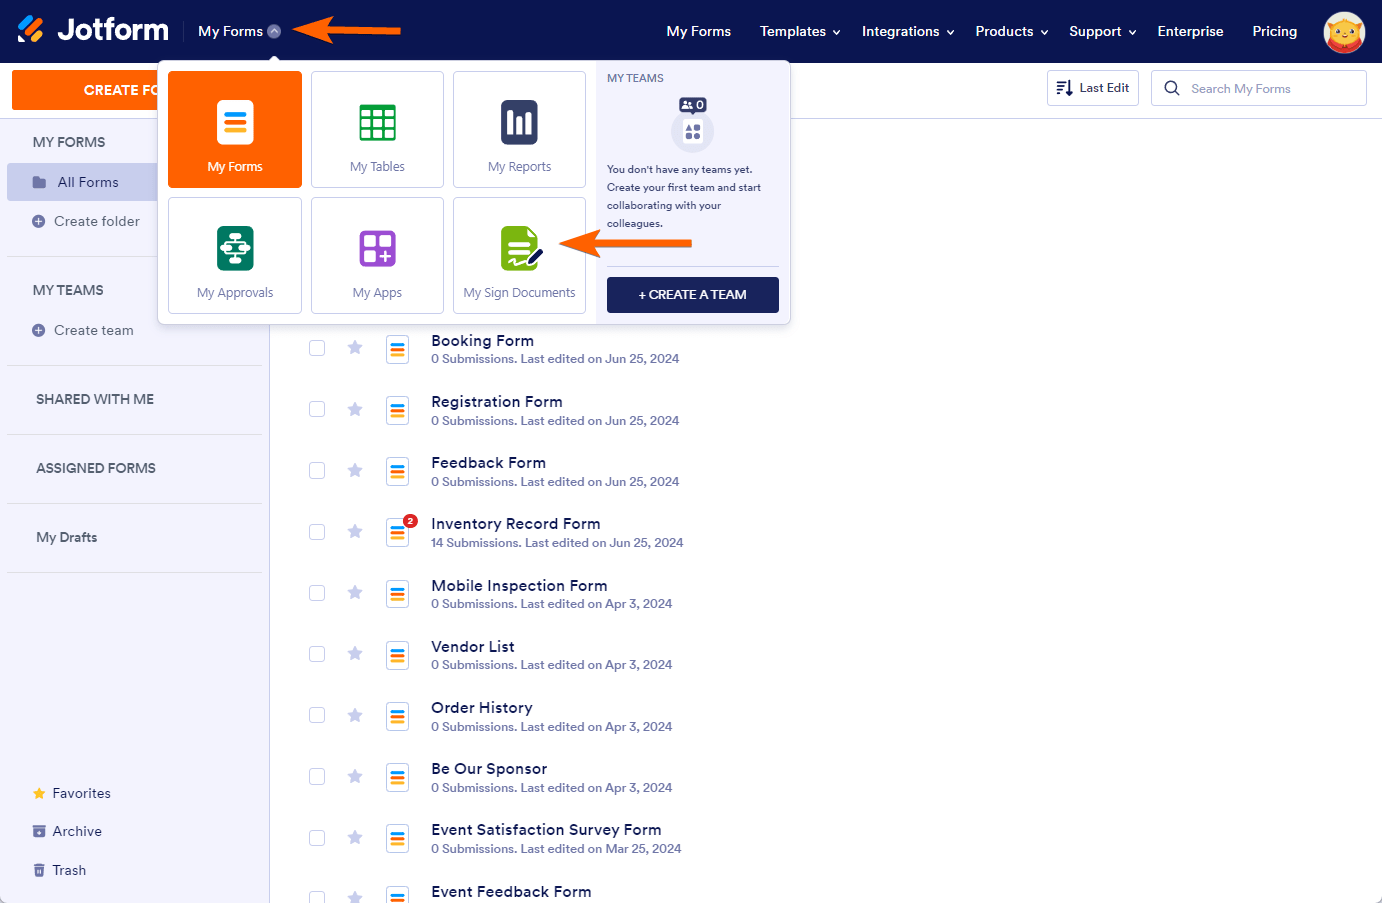Screen dimensions: 1382x903
Task: Open the Archive in the sidebar
Action: (67, 831)
